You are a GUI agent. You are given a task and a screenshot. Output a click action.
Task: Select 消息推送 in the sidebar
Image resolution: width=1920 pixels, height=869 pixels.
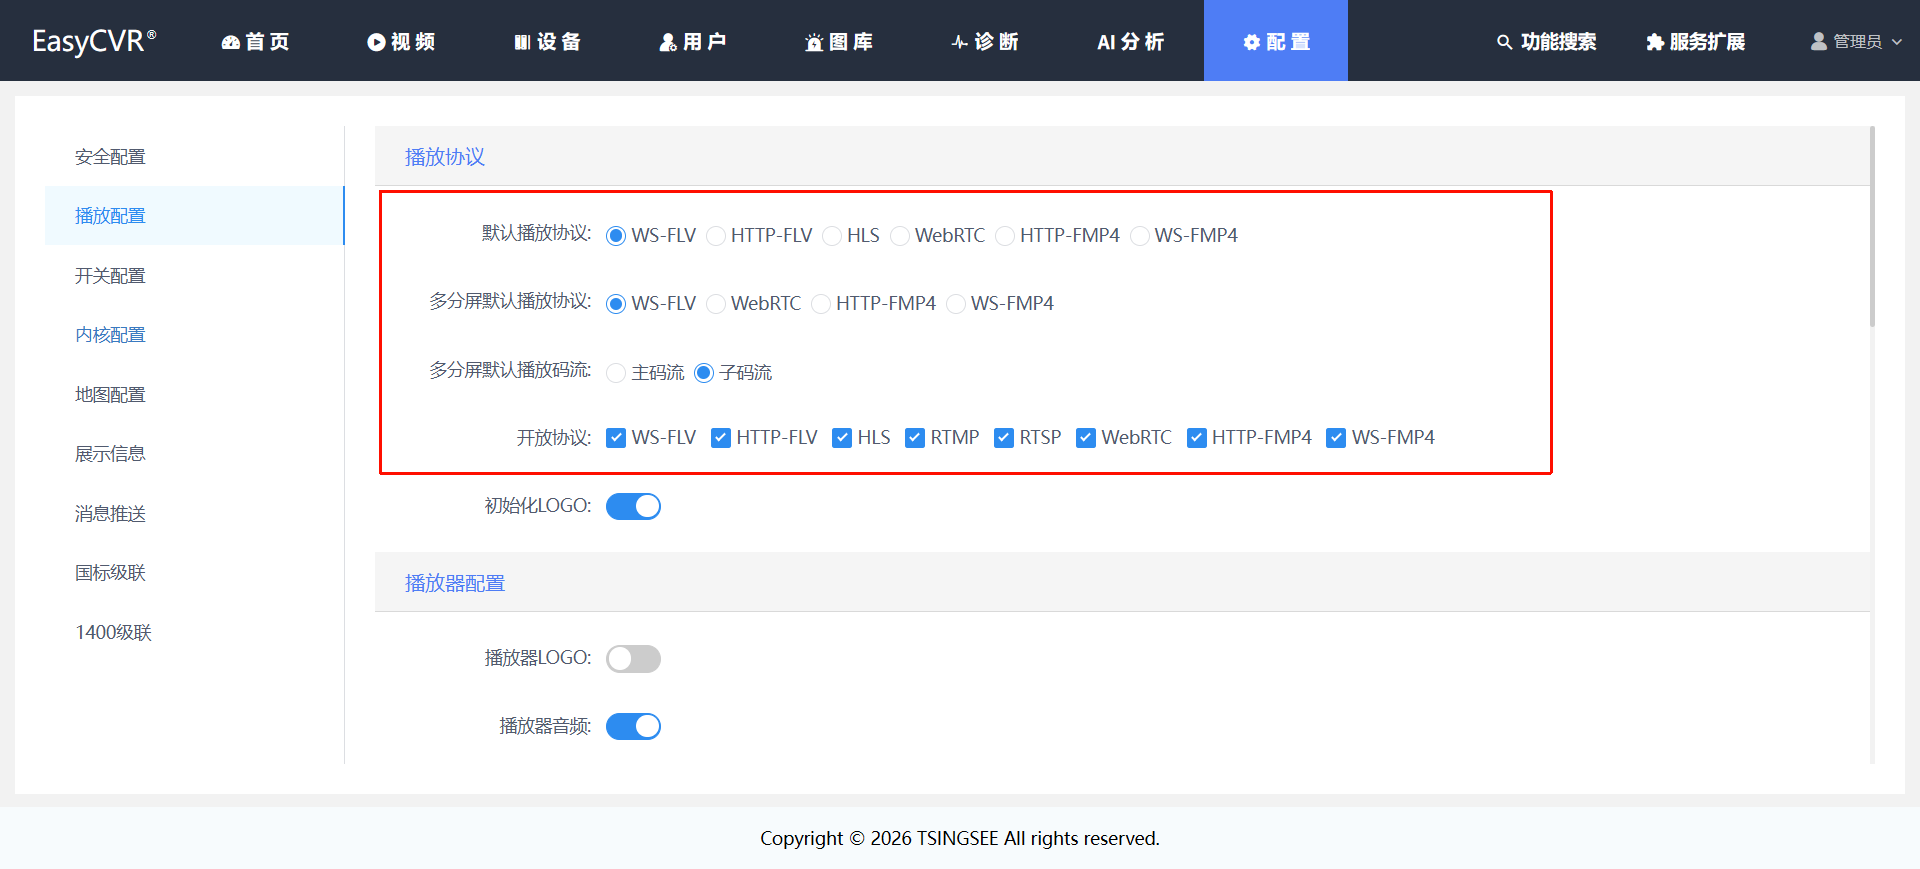pyautogui.click(x=194, y=513)
